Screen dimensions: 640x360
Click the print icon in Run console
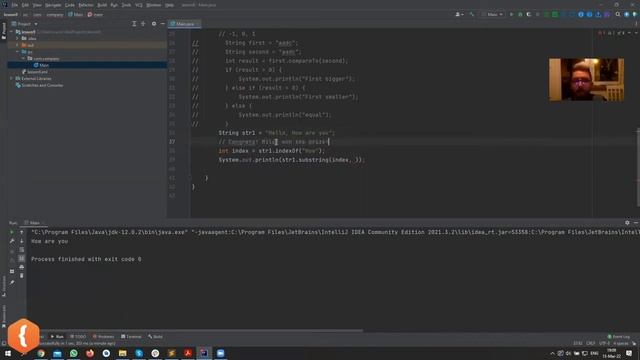[x=22, y=267]
